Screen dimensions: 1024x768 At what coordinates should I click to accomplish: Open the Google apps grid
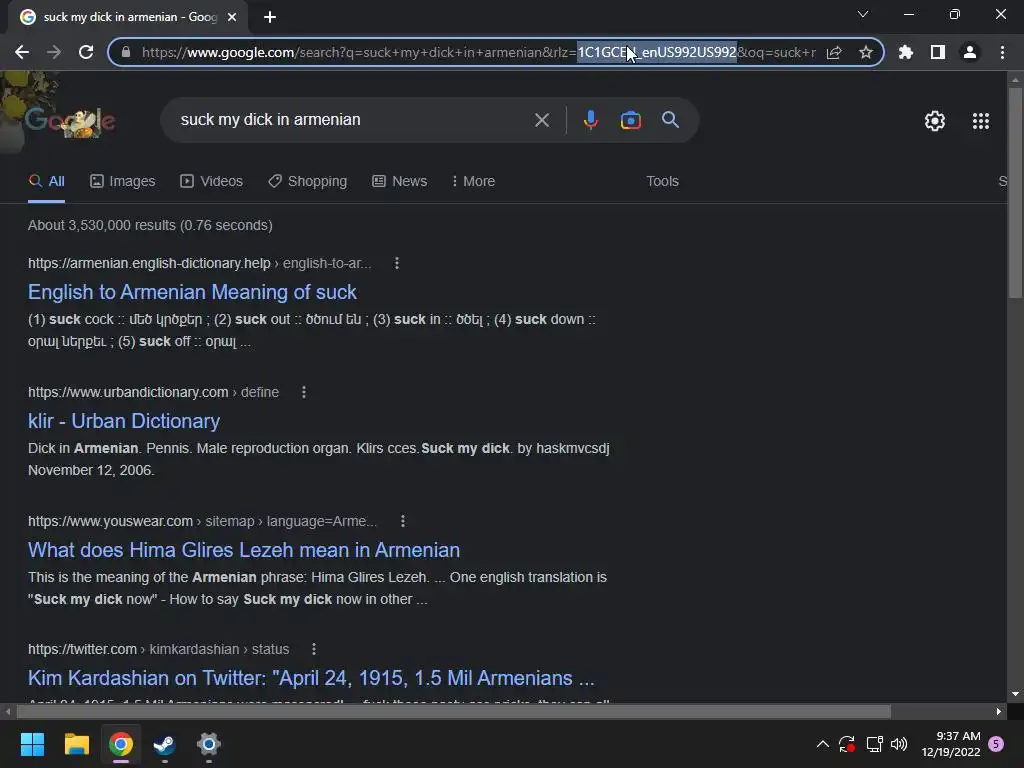tap(981, 121)
